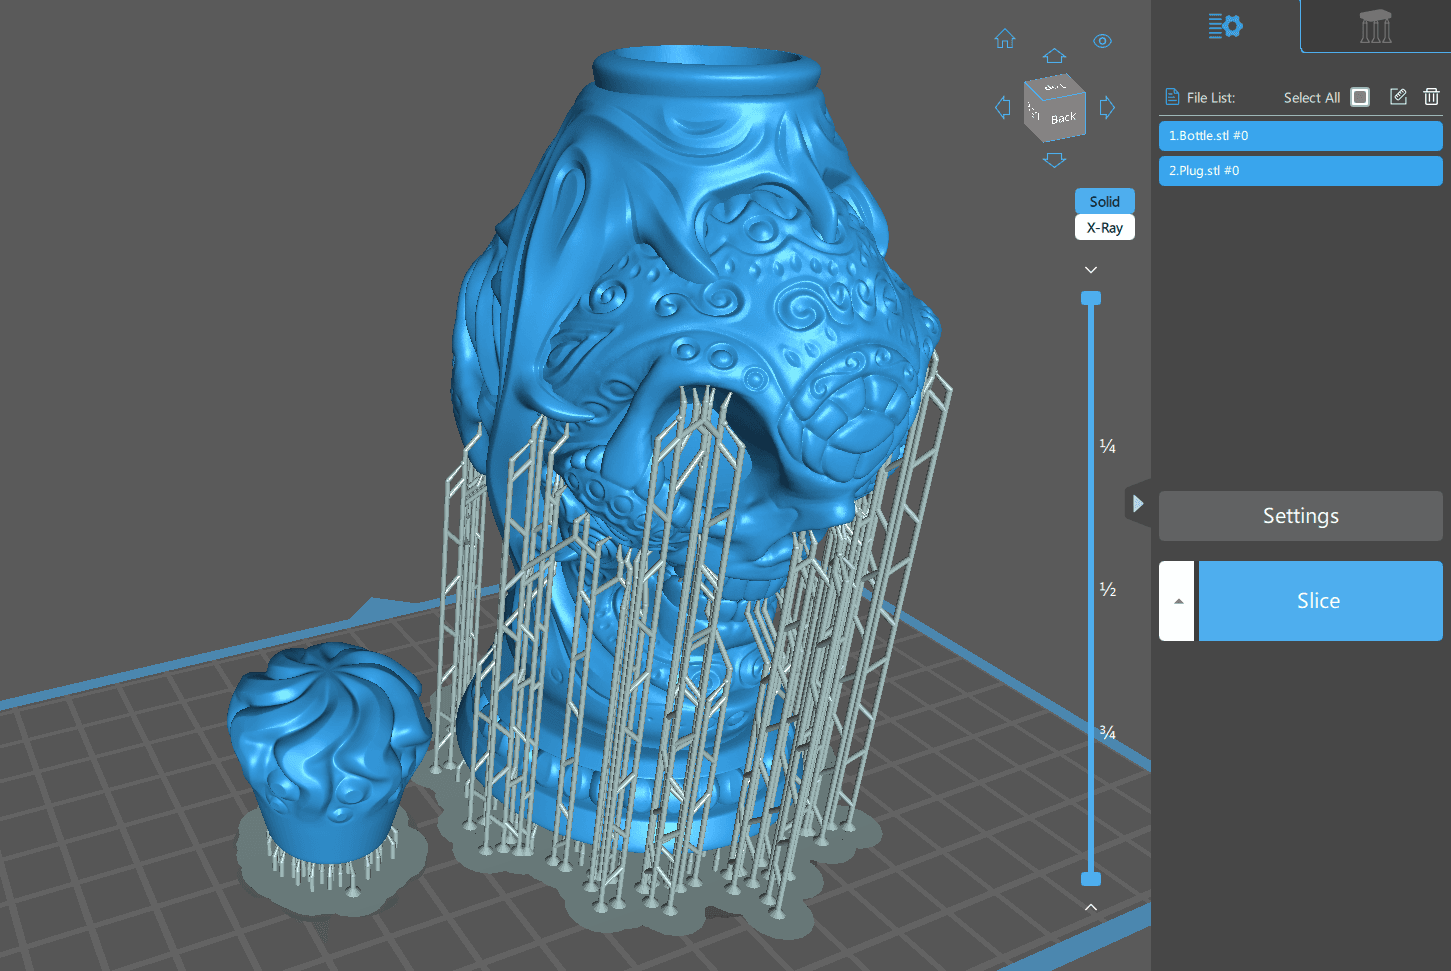Select 2.Plug.stl #0 in file list

point(1300,171)
